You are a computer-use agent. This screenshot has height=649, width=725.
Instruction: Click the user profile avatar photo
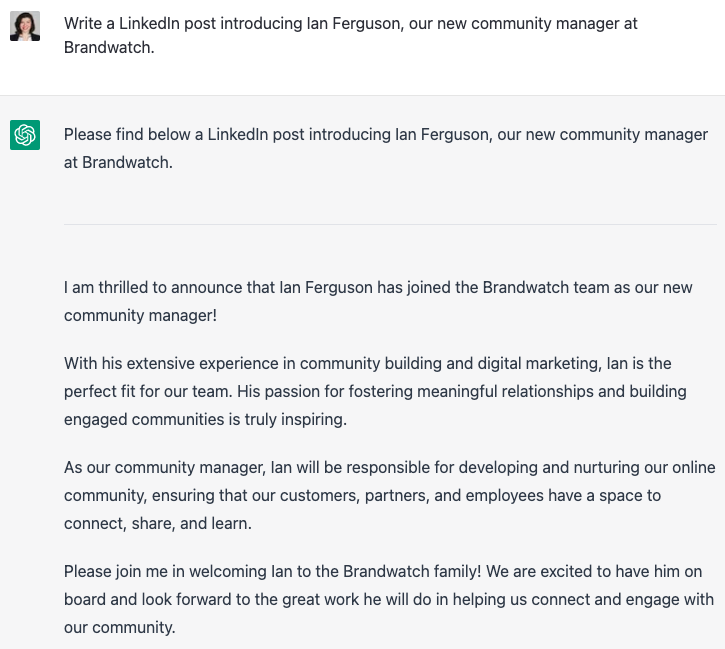coord(25,26)
